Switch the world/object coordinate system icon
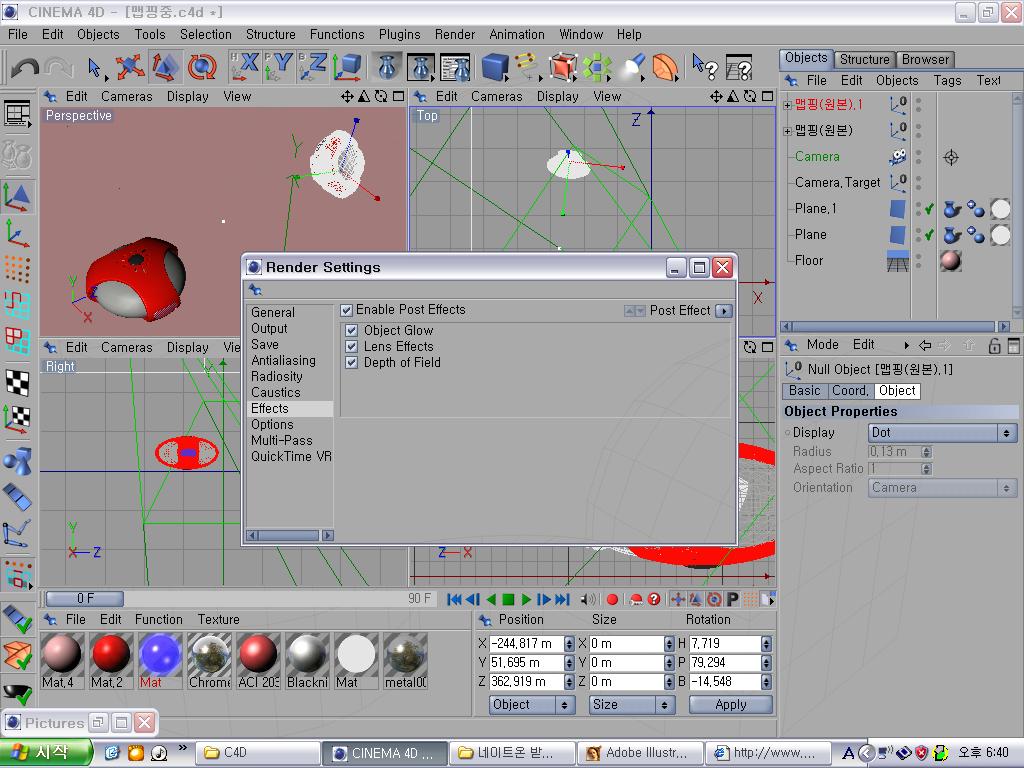Screen dimensions: 1024x768 347,67
